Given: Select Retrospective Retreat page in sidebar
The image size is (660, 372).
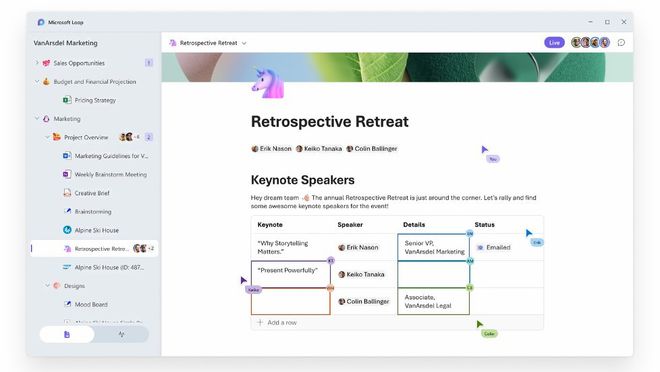Looking at the screenshot, I should click(x=95, y=249).
